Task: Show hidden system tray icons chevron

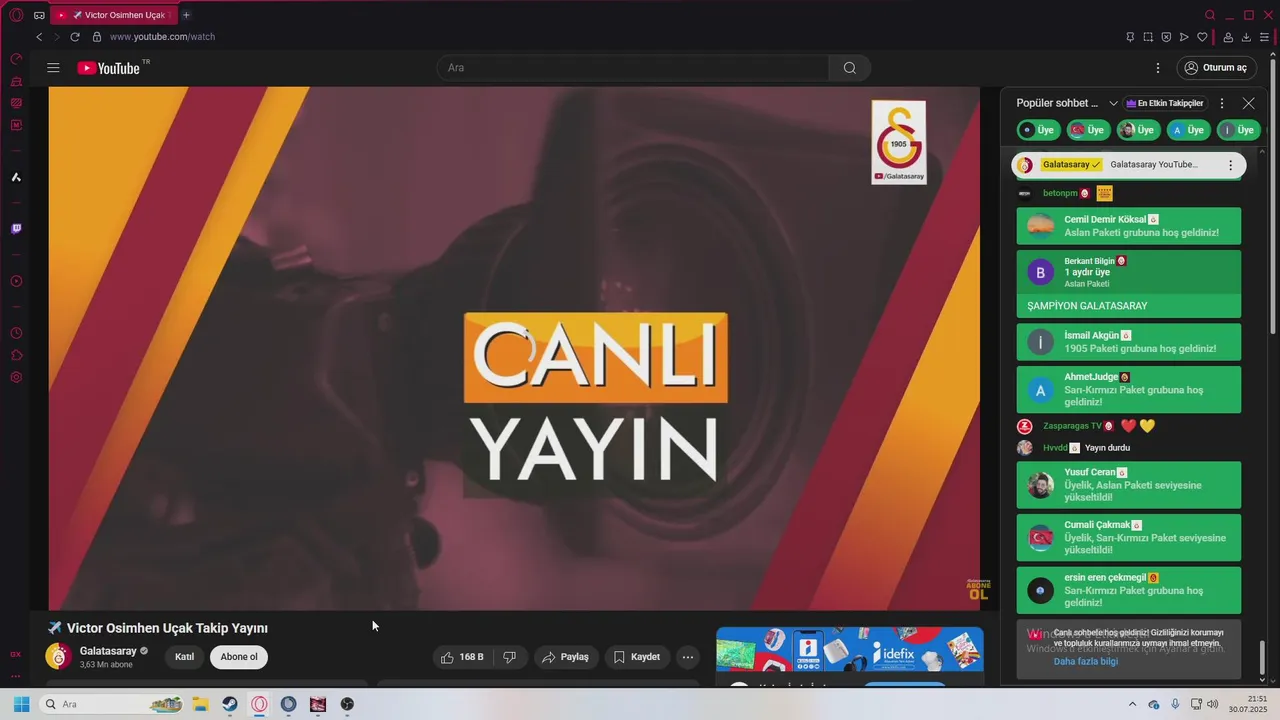Action: point(1132,704)
